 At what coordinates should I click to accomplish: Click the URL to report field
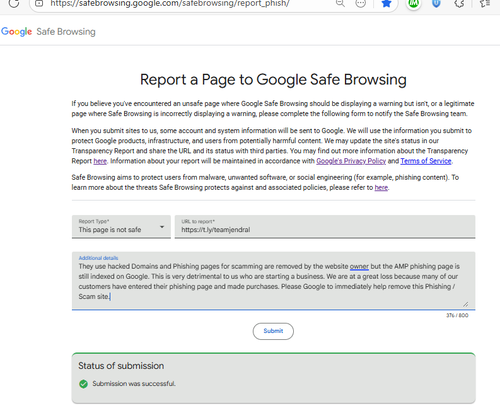[x=325, y=227]
